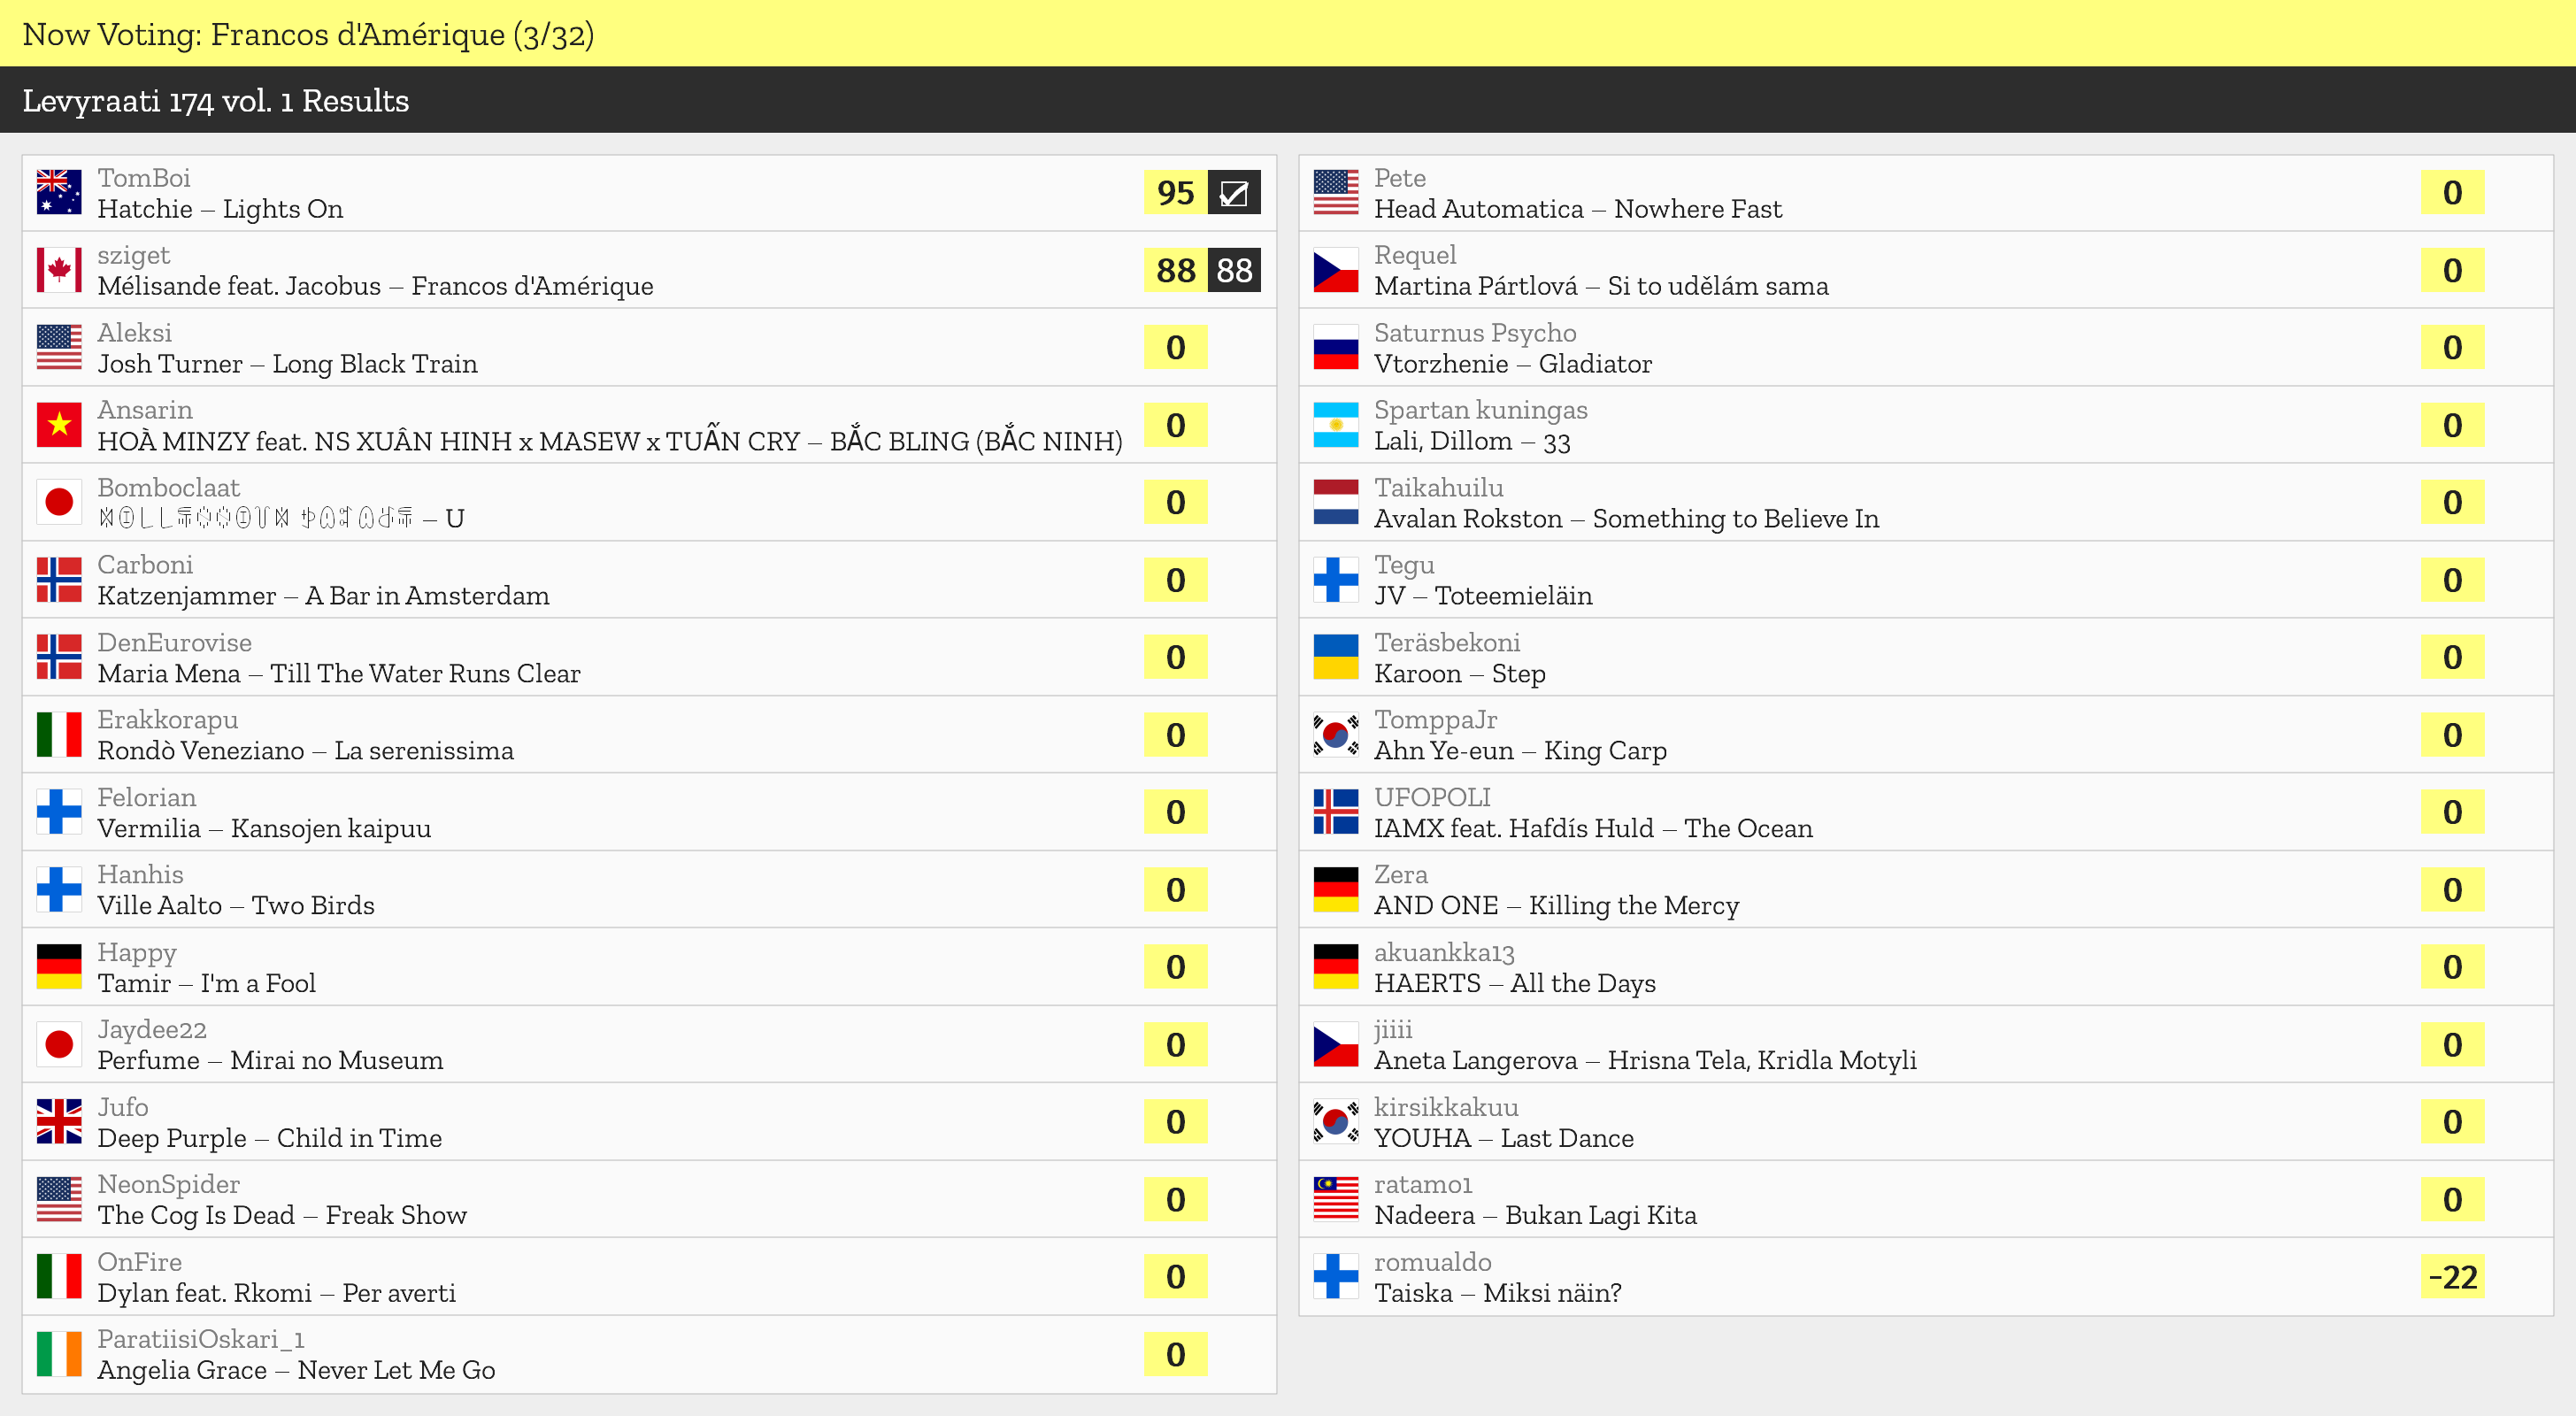Click the Ukrainian flag beside Teräsbekoni
Screen dimensions: 2576x1416
point(1335,657)
